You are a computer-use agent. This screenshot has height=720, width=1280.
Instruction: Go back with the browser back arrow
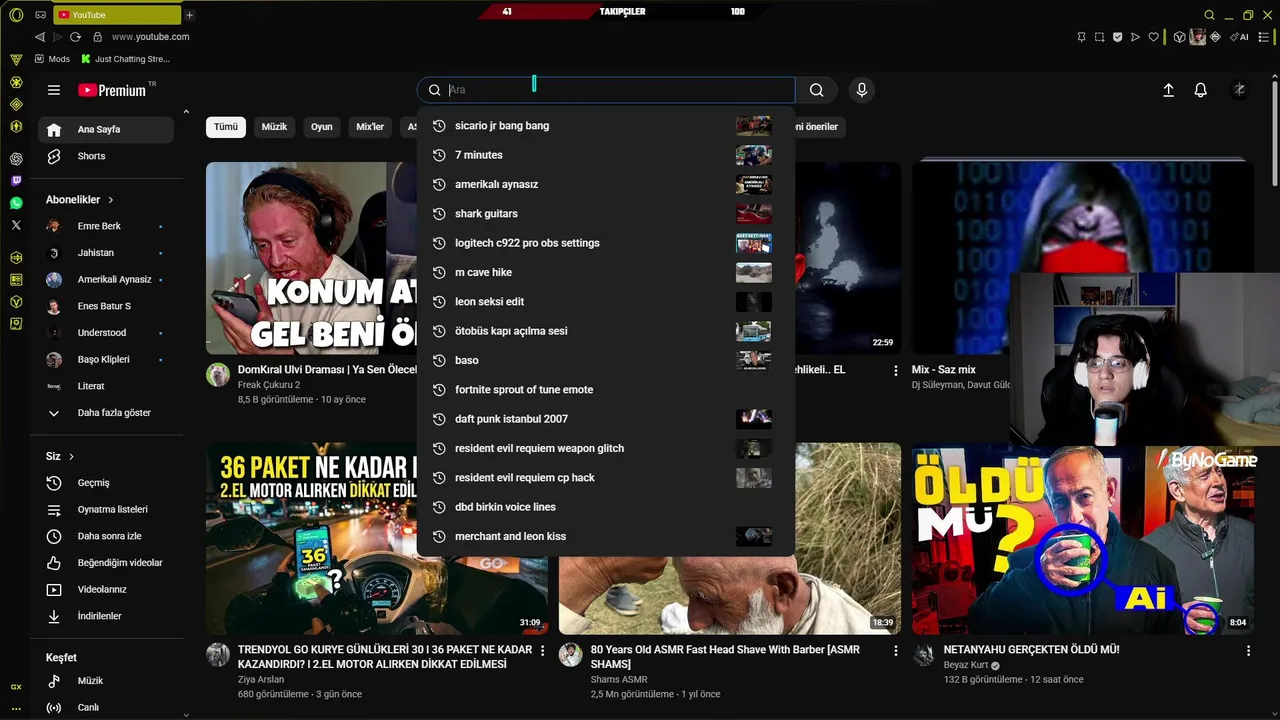39,37
